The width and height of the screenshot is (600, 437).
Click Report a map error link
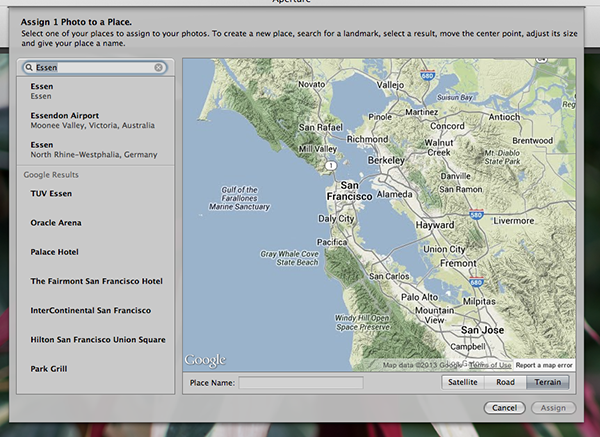(x=544, y=365)
